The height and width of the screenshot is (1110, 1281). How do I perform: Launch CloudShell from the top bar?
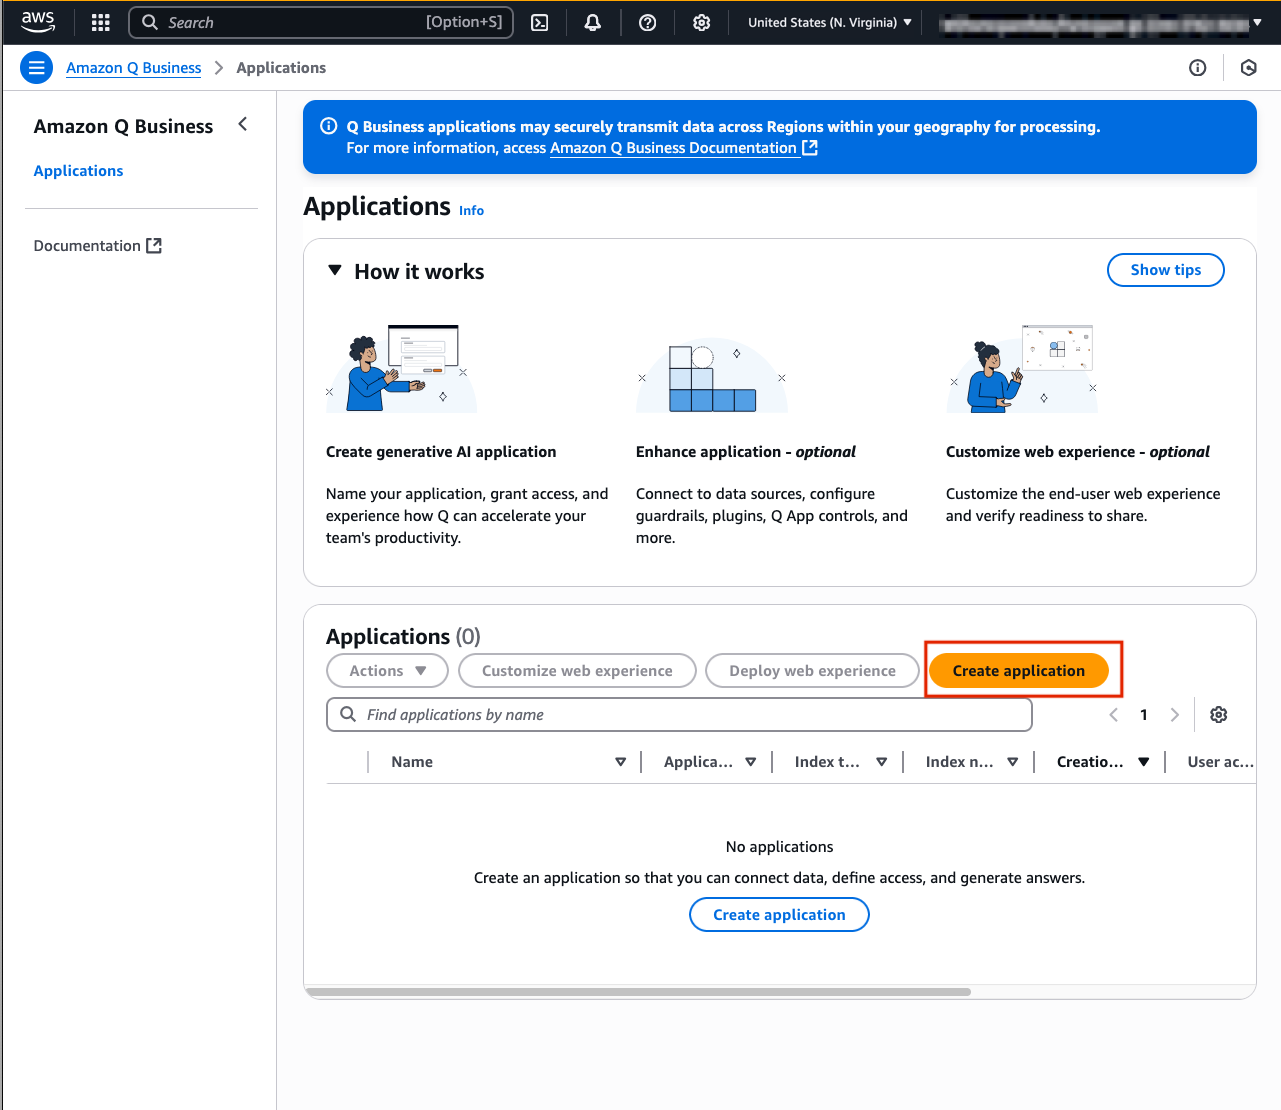pos(539,22)
